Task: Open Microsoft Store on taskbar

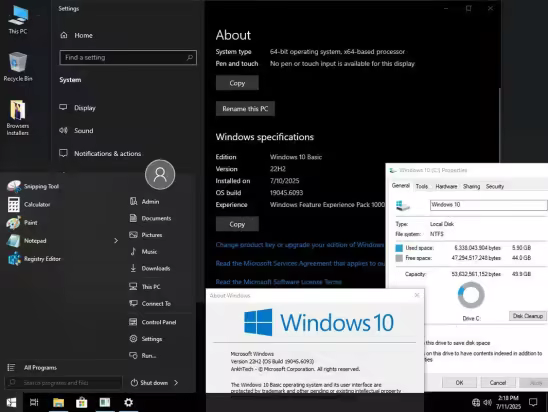Action: 81,403
